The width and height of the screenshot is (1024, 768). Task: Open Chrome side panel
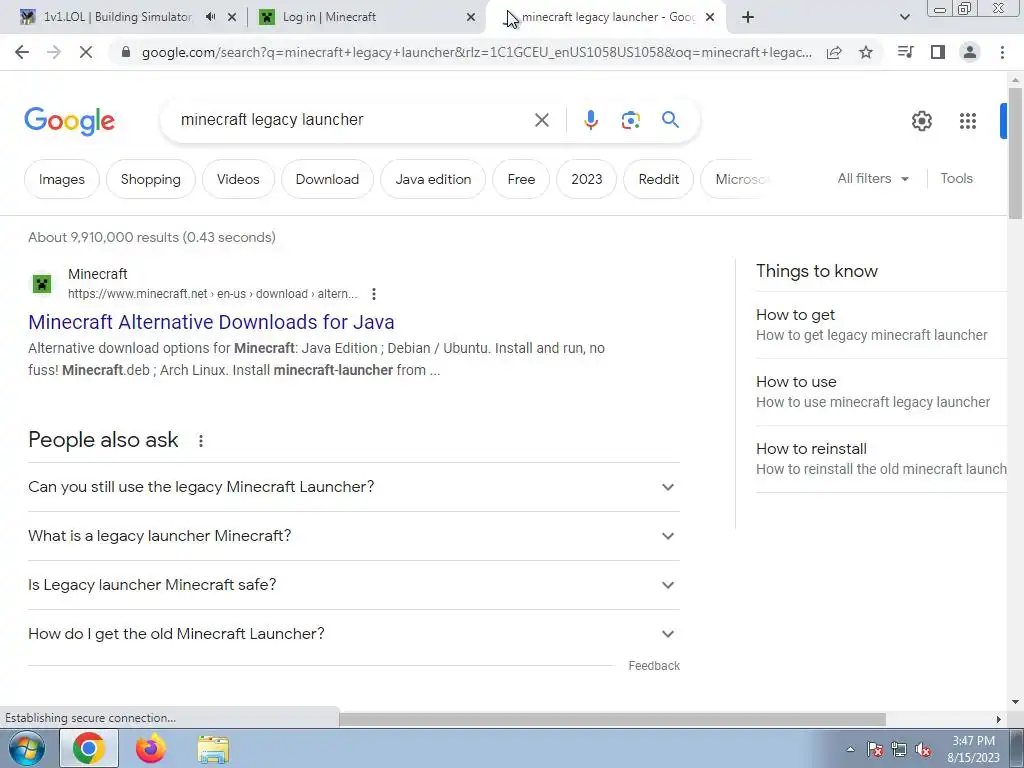click(938, 52)
